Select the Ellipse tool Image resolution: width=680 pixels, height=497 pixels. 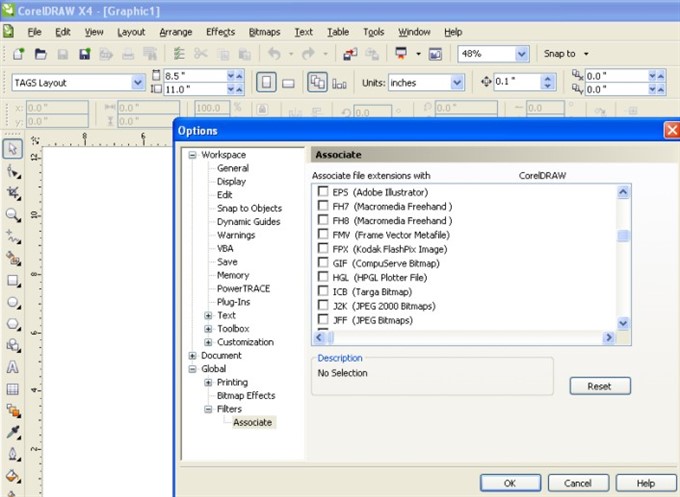[x=13, y=302]
